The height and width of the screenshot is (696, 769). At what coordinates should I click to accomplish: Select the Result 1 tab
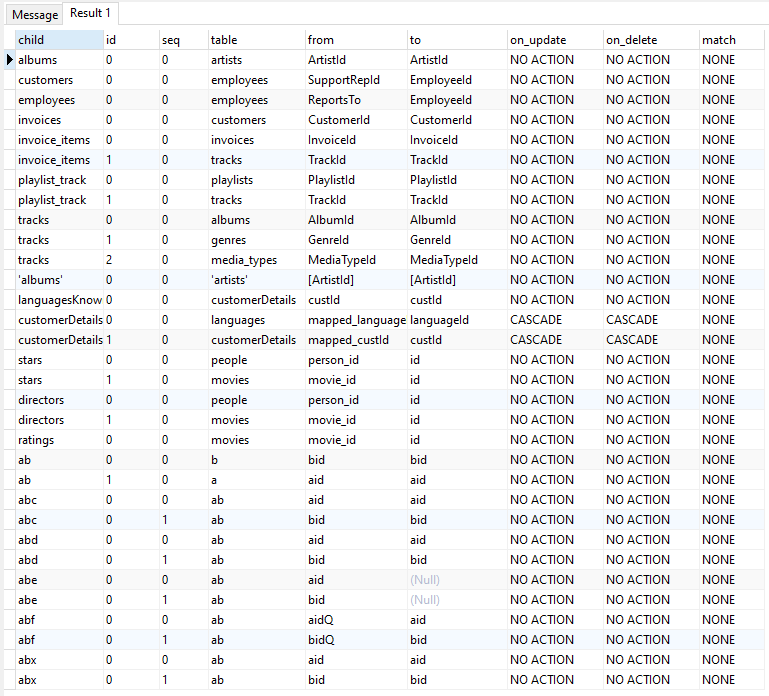[x=90, y=13]
